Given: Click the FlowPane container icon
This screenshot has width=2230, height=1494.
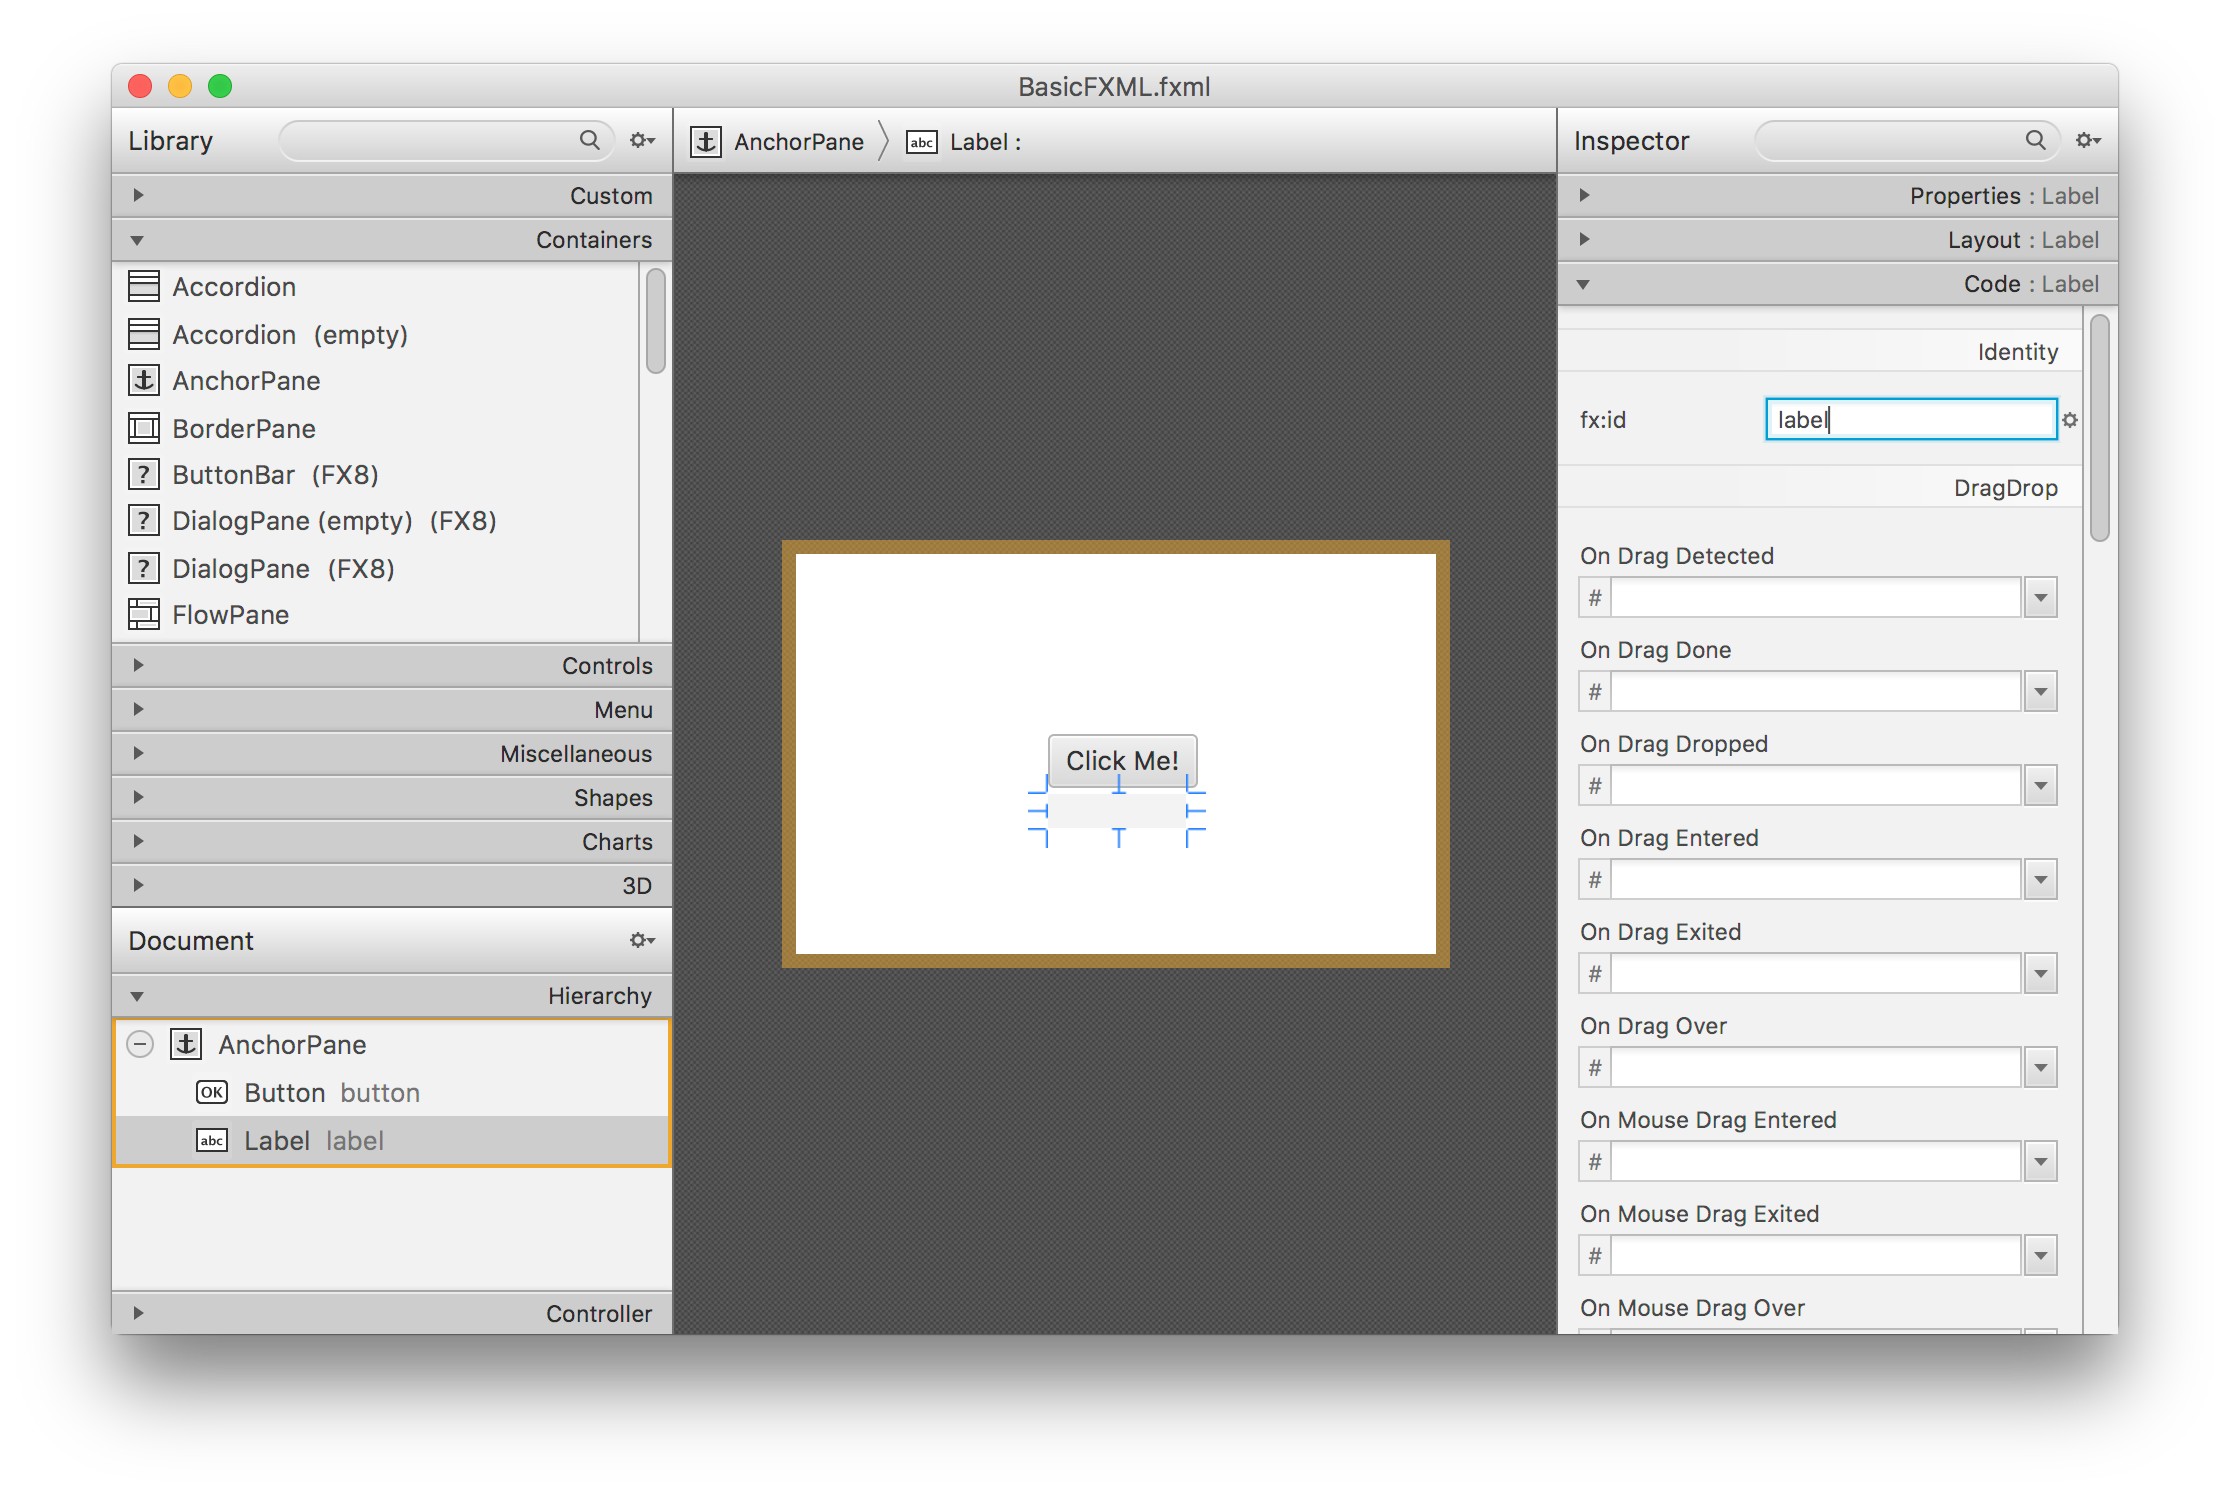Looking at the screenshot, I should 144,614.
